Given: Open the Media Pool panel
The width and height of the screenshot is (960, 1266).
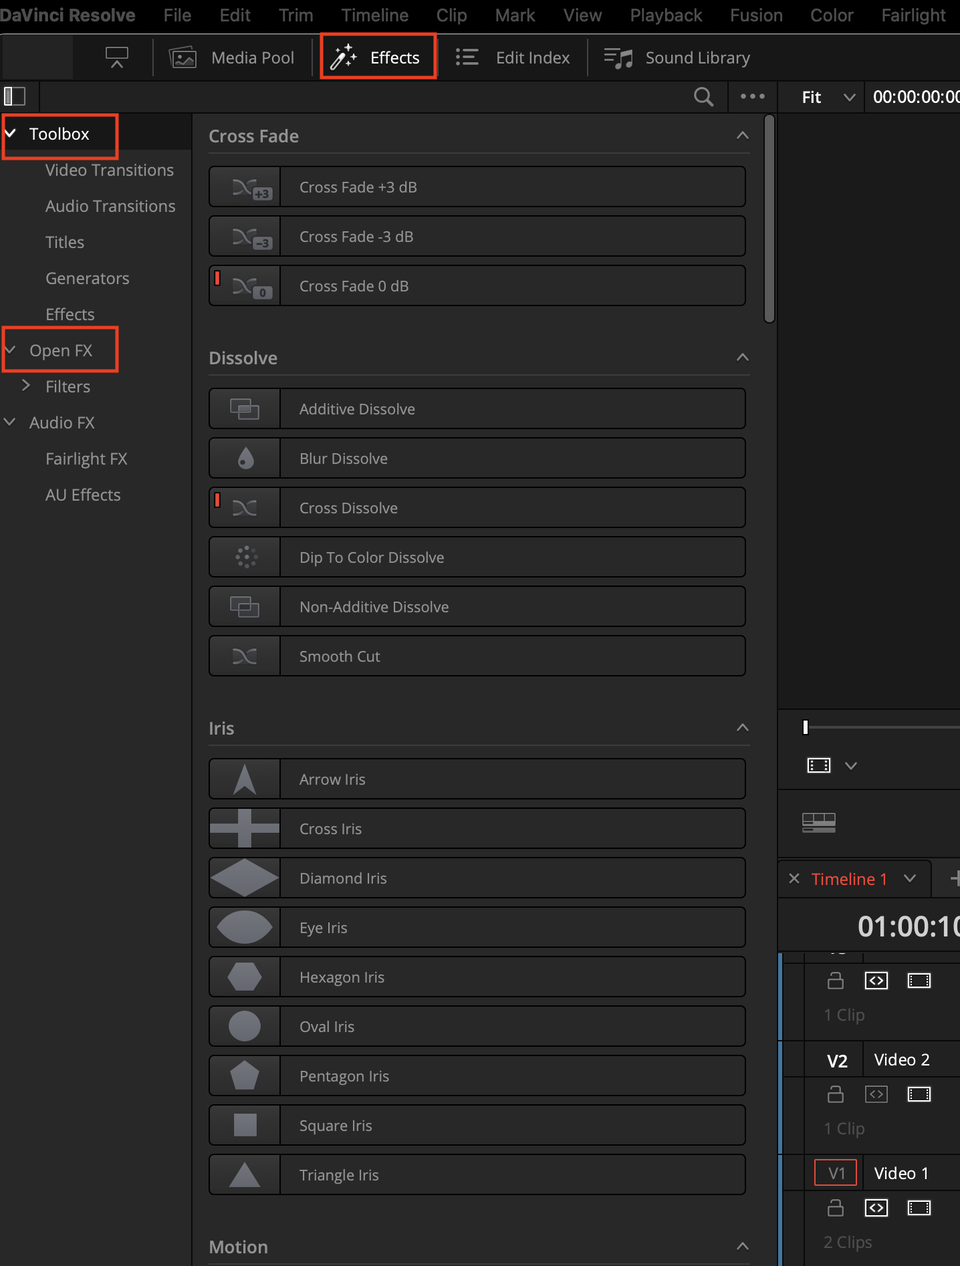Looking at the screenshot, I should pos(236,57).
